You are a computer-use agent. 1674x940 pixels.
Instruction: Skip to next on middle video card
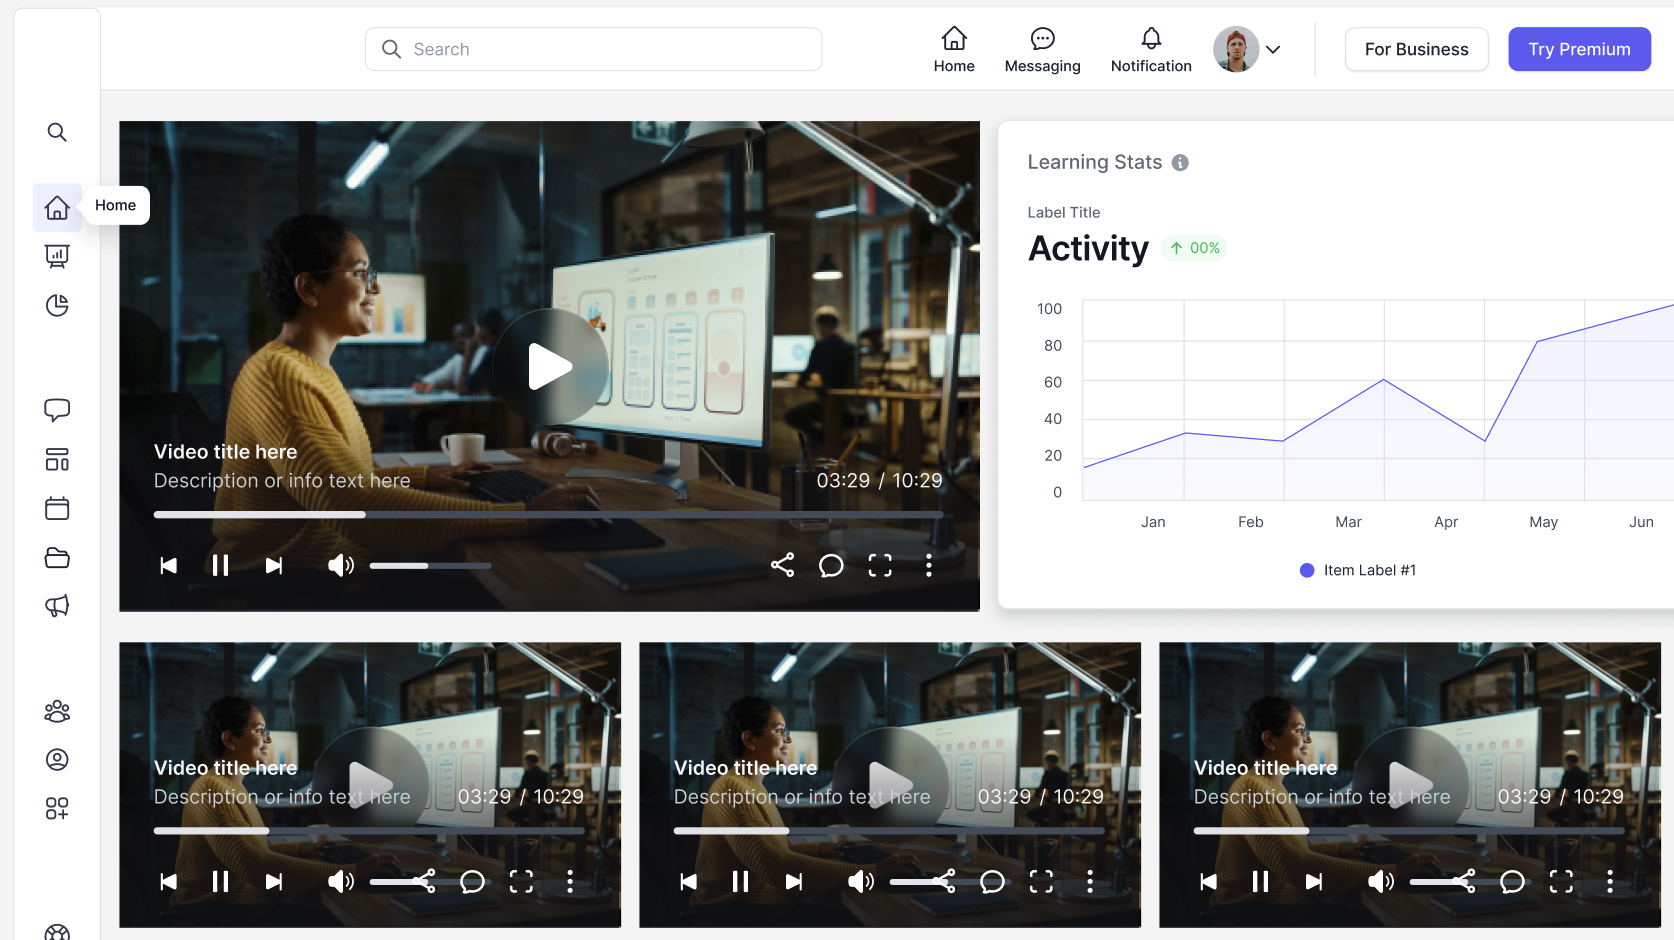pyautogui.click(x=793, y=881)
